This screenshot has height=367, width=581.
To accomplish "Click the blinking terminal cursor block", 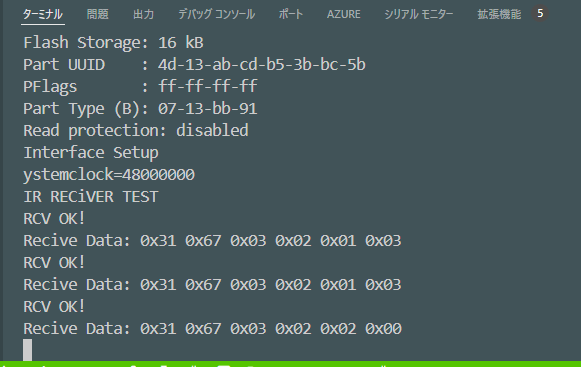I will pos(27,349).
